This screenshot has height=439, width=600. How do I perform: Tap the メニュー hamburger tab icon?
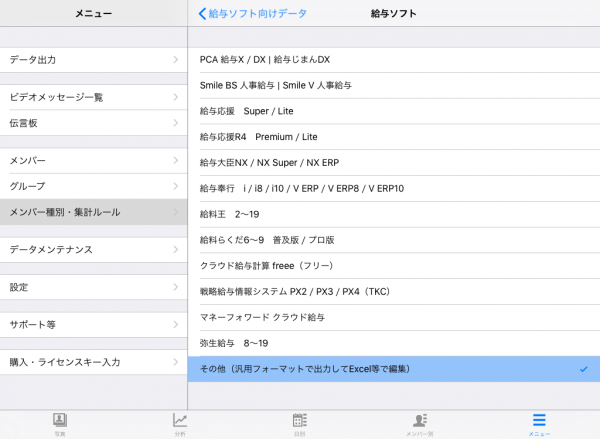pyautogui.click(x=540, y=421)
